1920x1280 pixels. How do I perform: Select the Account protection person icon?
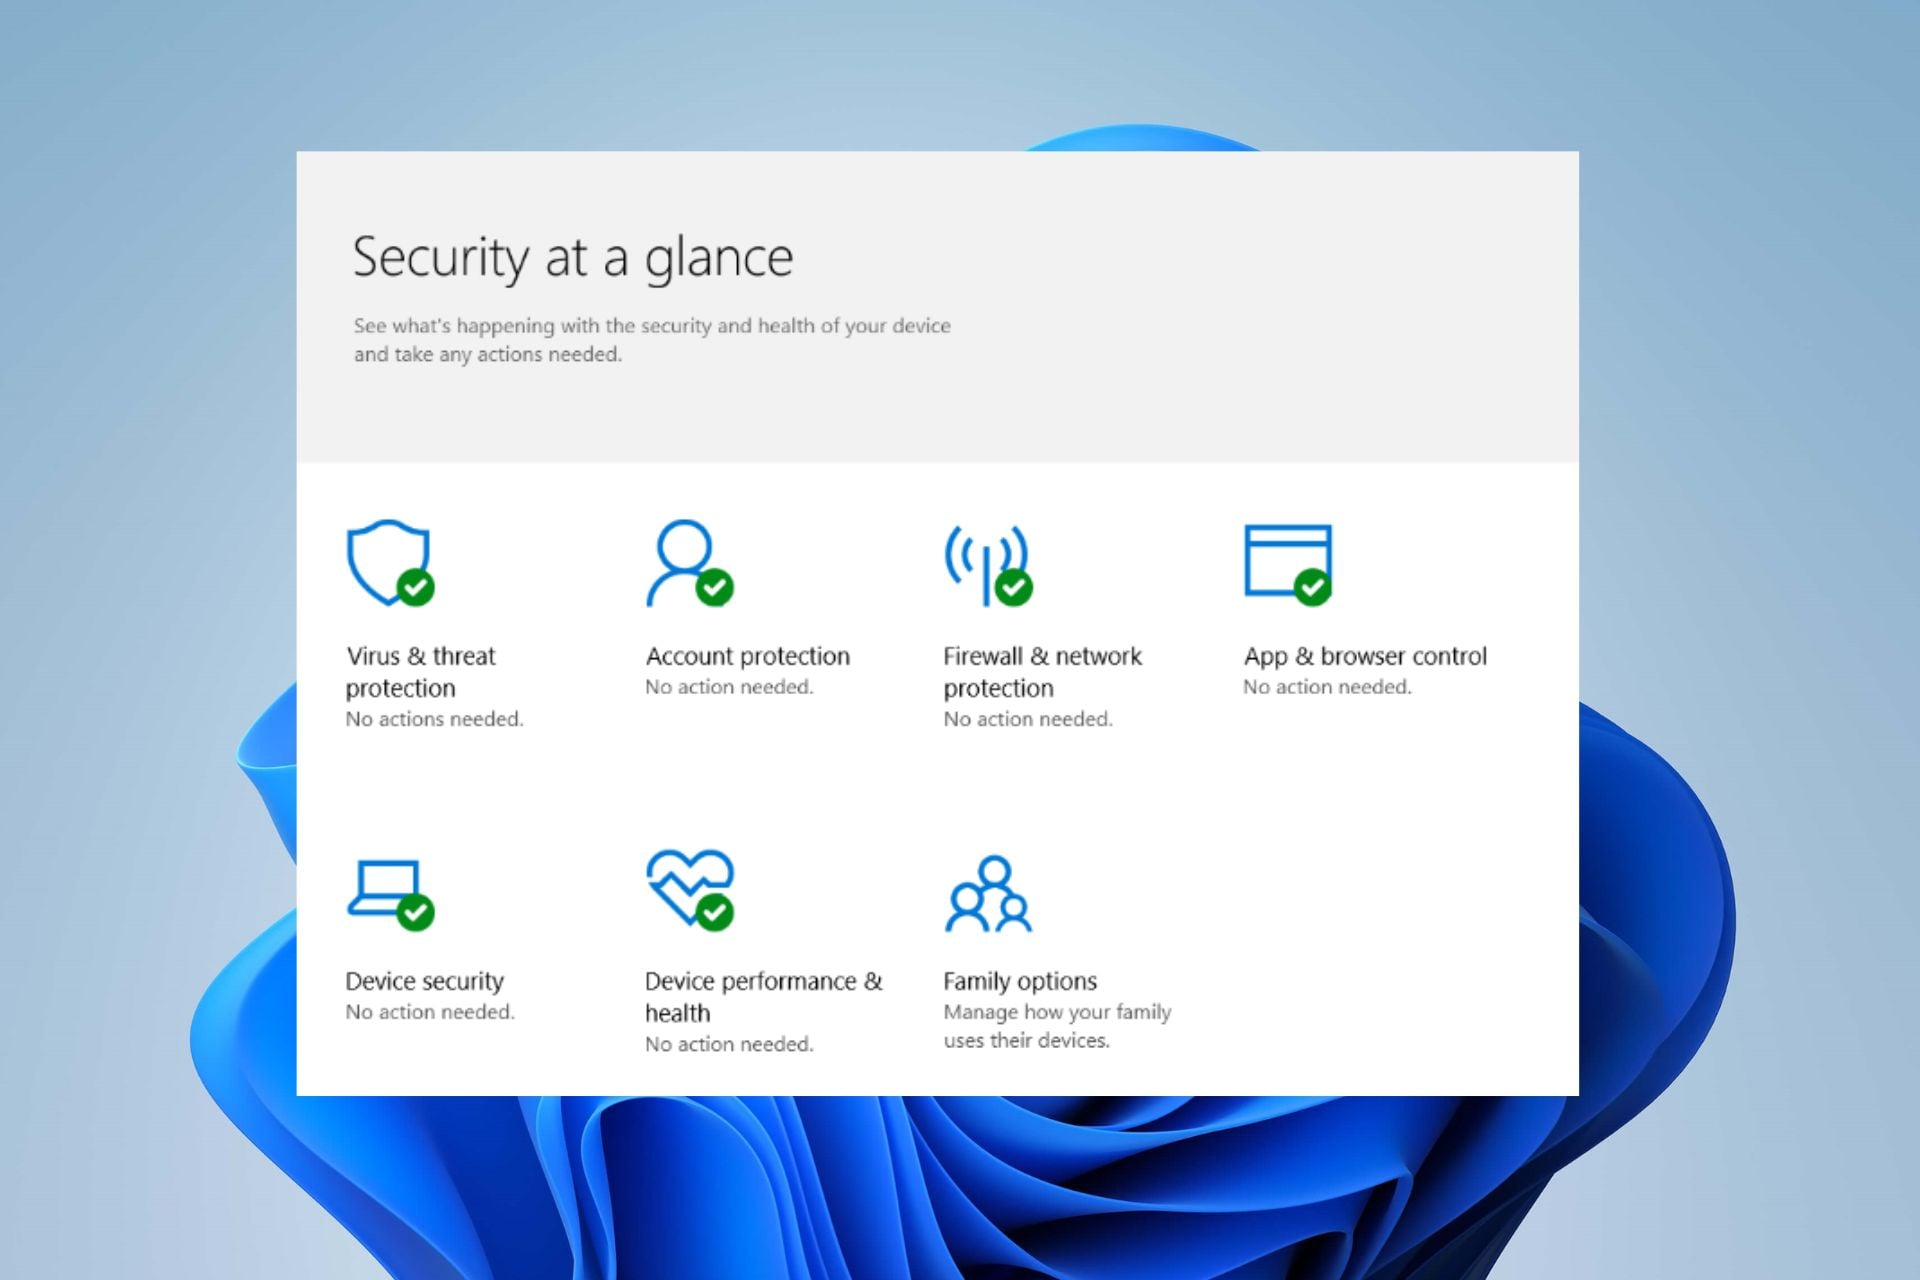(x=686, y=560)
